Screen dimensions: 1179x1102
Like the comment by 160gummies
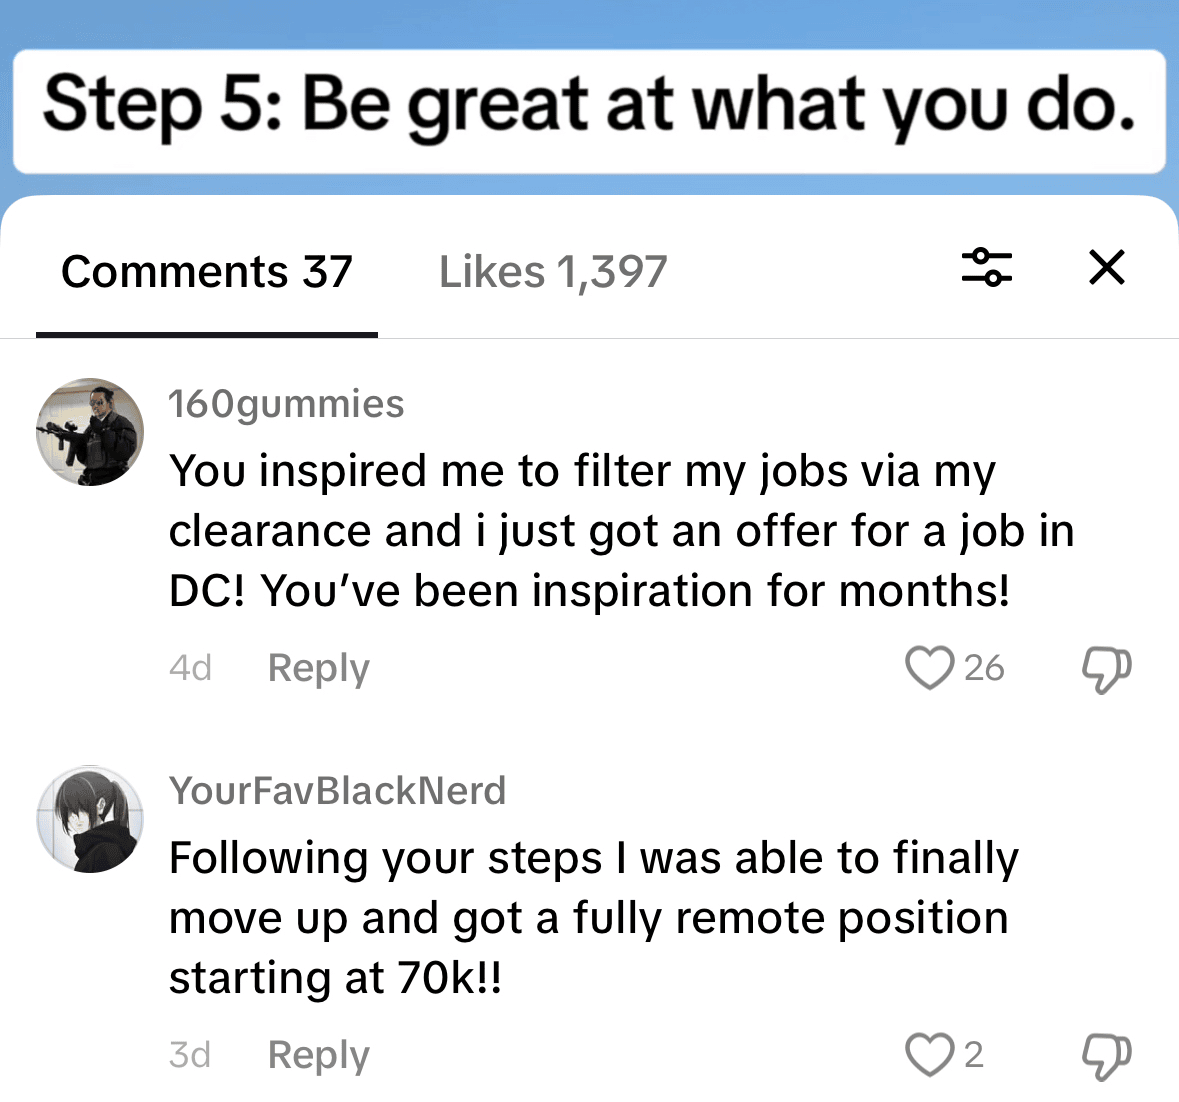click(x=929, y=668)
